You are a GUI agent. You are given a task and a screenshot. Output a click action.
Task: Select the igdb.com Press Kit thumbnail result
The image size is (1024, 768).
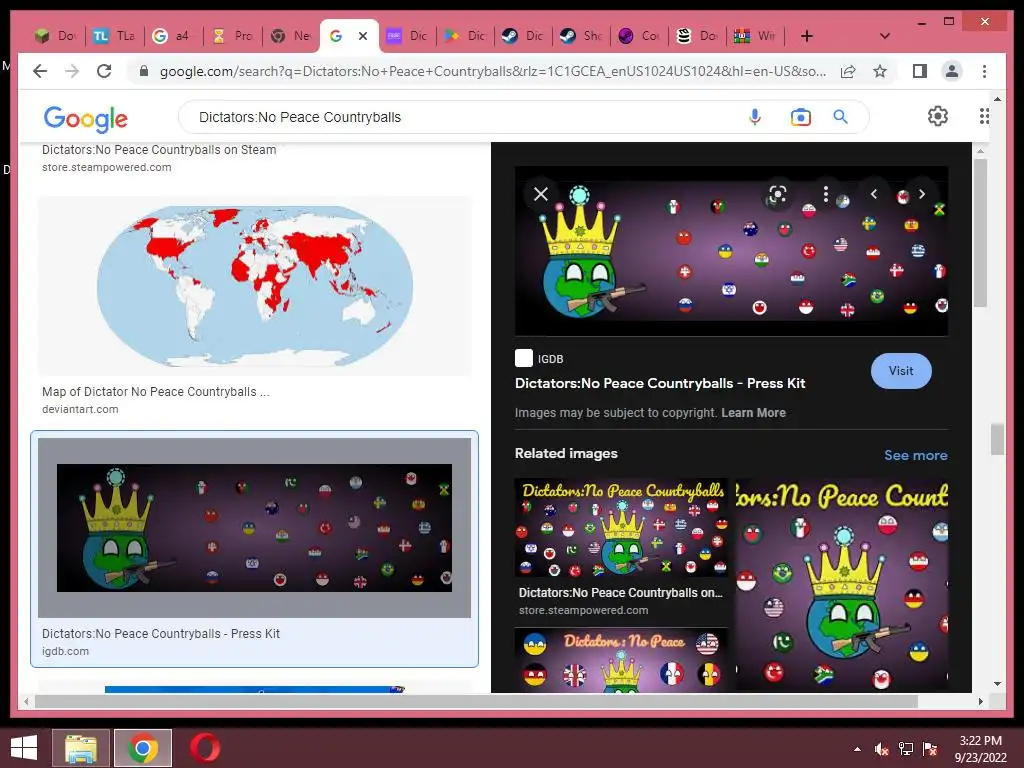click(255, 528)
